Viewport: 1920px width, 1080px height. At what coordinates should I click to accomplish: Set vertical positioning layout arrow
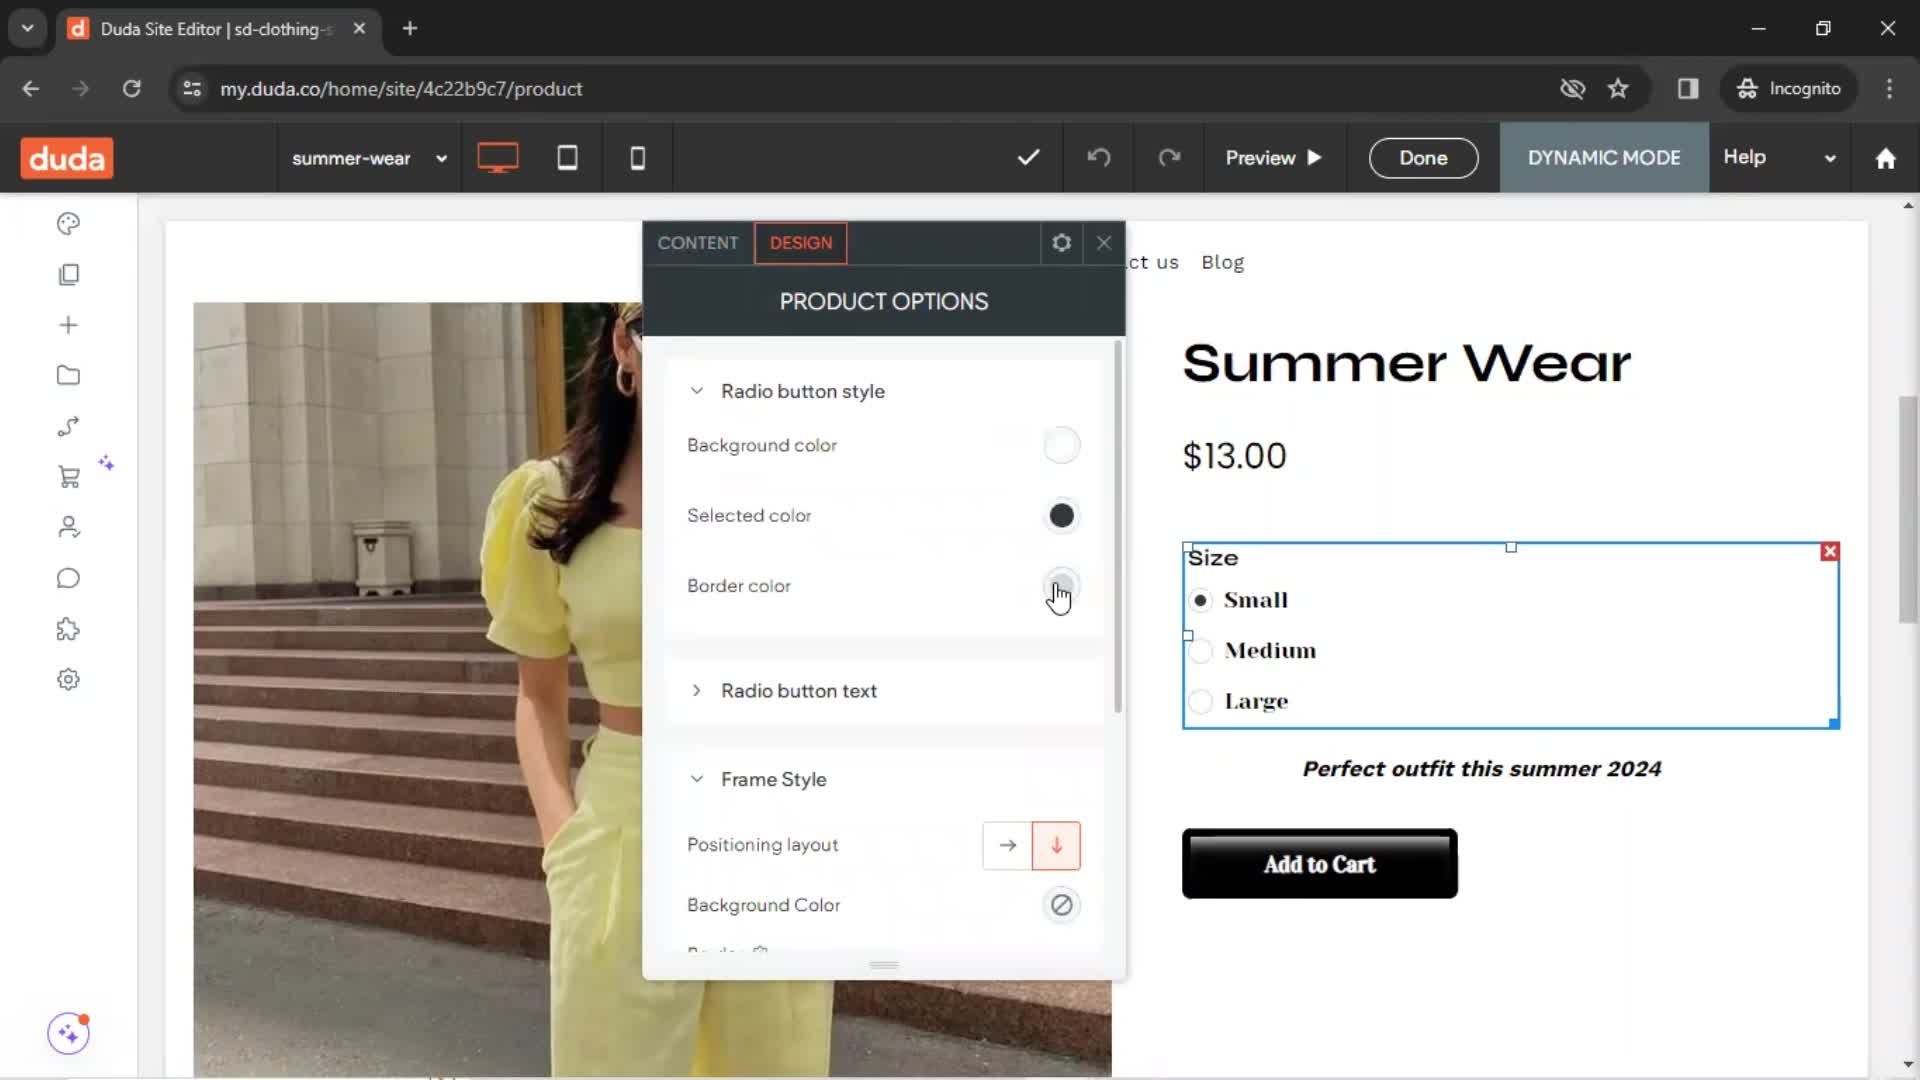(1056, 845)
